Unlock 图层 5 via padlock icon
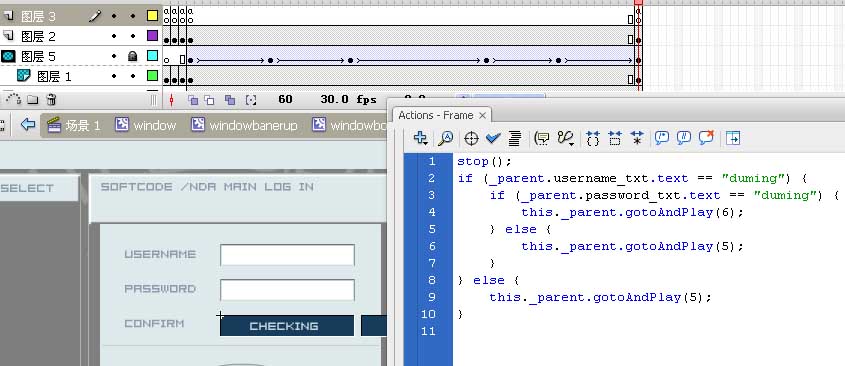 133,56
